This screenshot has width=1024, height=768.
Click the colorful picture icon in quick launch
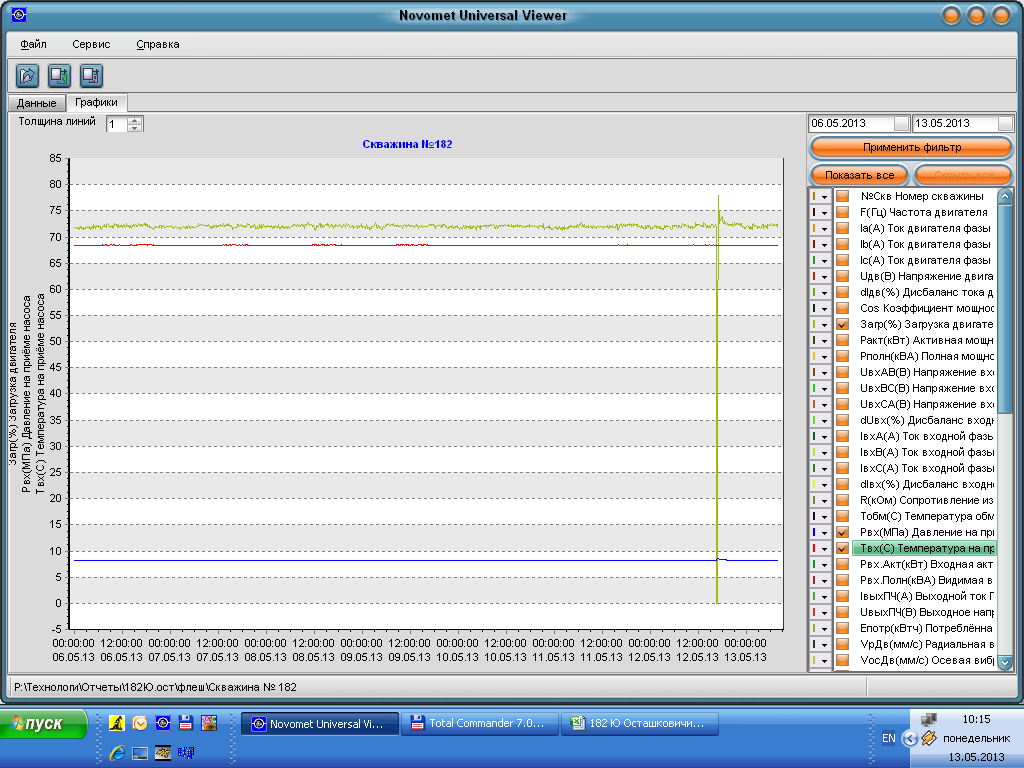(x=208, y=722)
